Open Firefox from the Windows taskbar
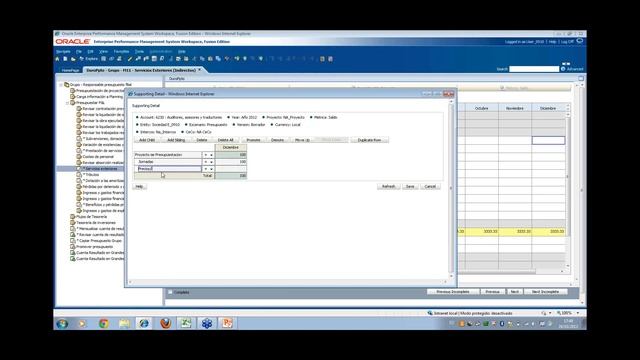This screenshot has width=640, height=360. pos(165,323)
